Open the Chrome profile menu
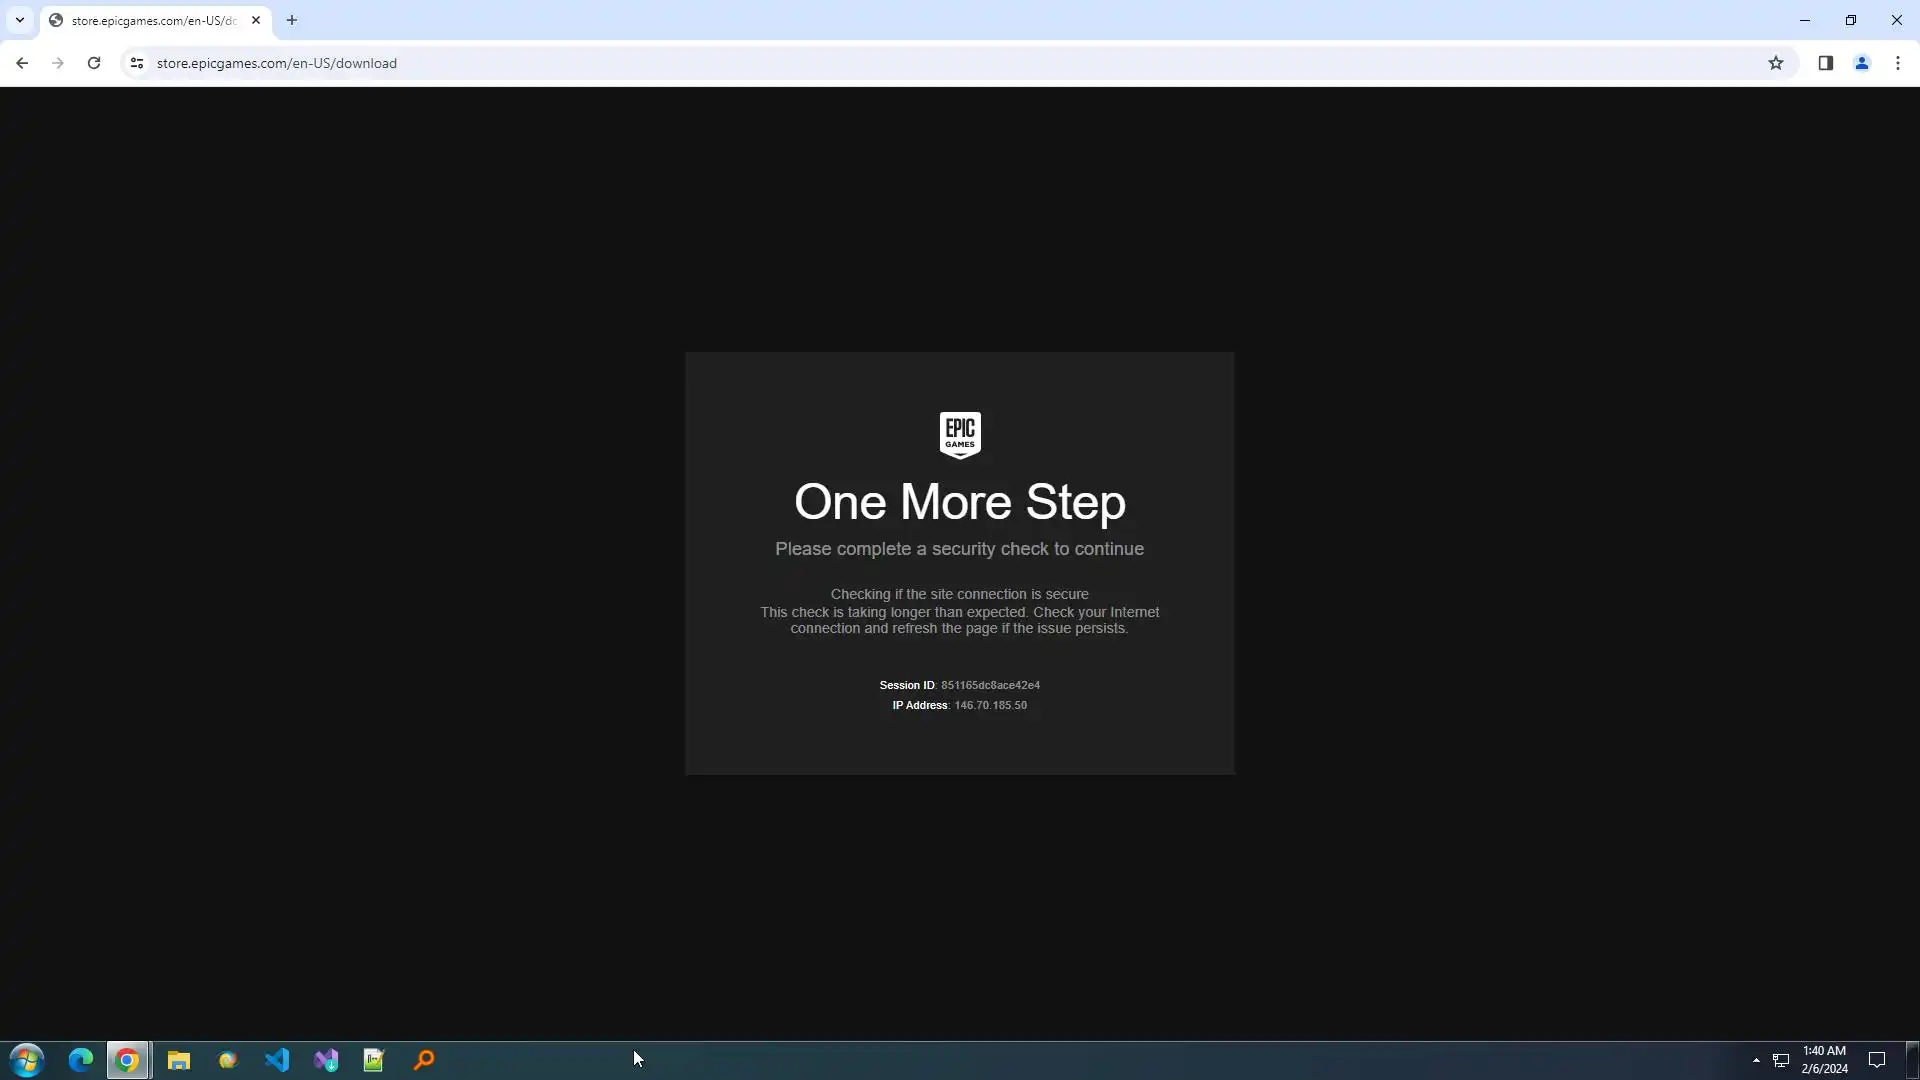Screen dimensions: 1920x1080 (x=1862, y=63)
